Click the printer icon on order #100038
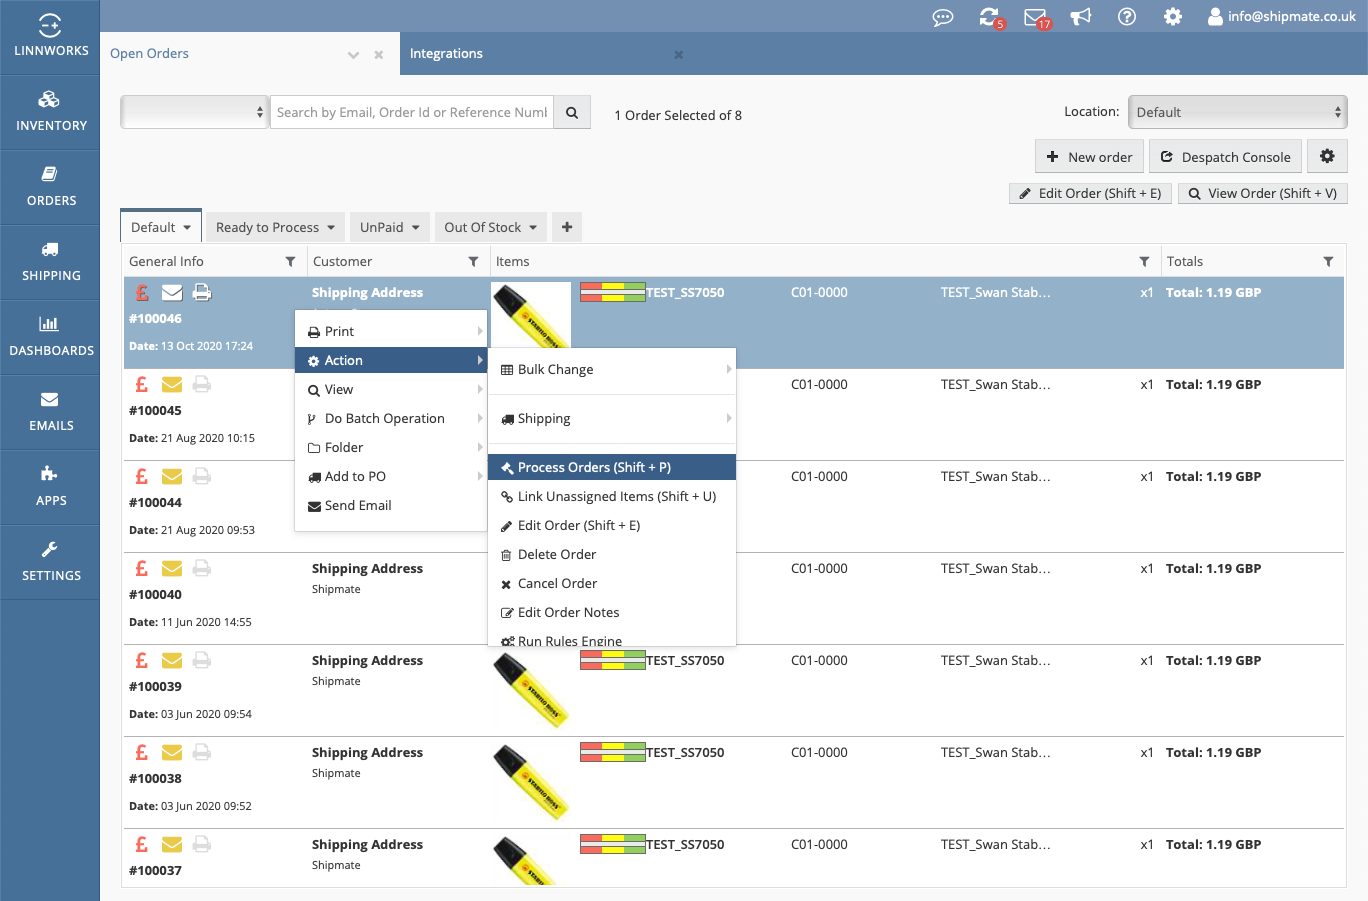The image size is (1368, 901). pos(202,753)
